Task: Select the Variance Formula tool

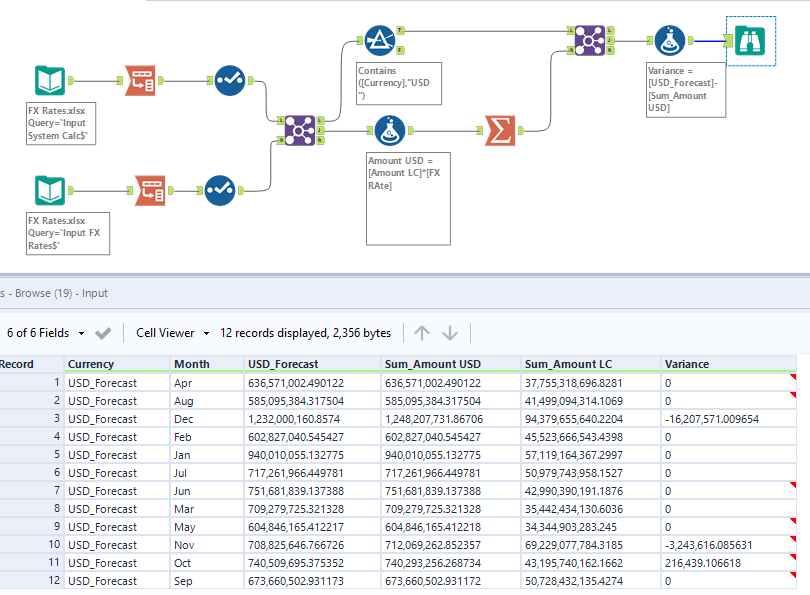Action: 670,41
